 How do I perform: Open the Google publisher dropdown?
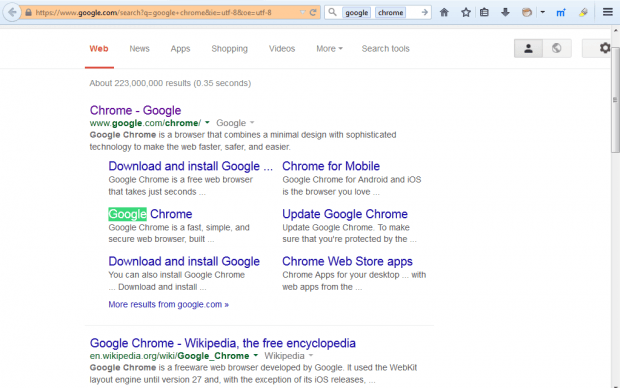coord(235,123)
